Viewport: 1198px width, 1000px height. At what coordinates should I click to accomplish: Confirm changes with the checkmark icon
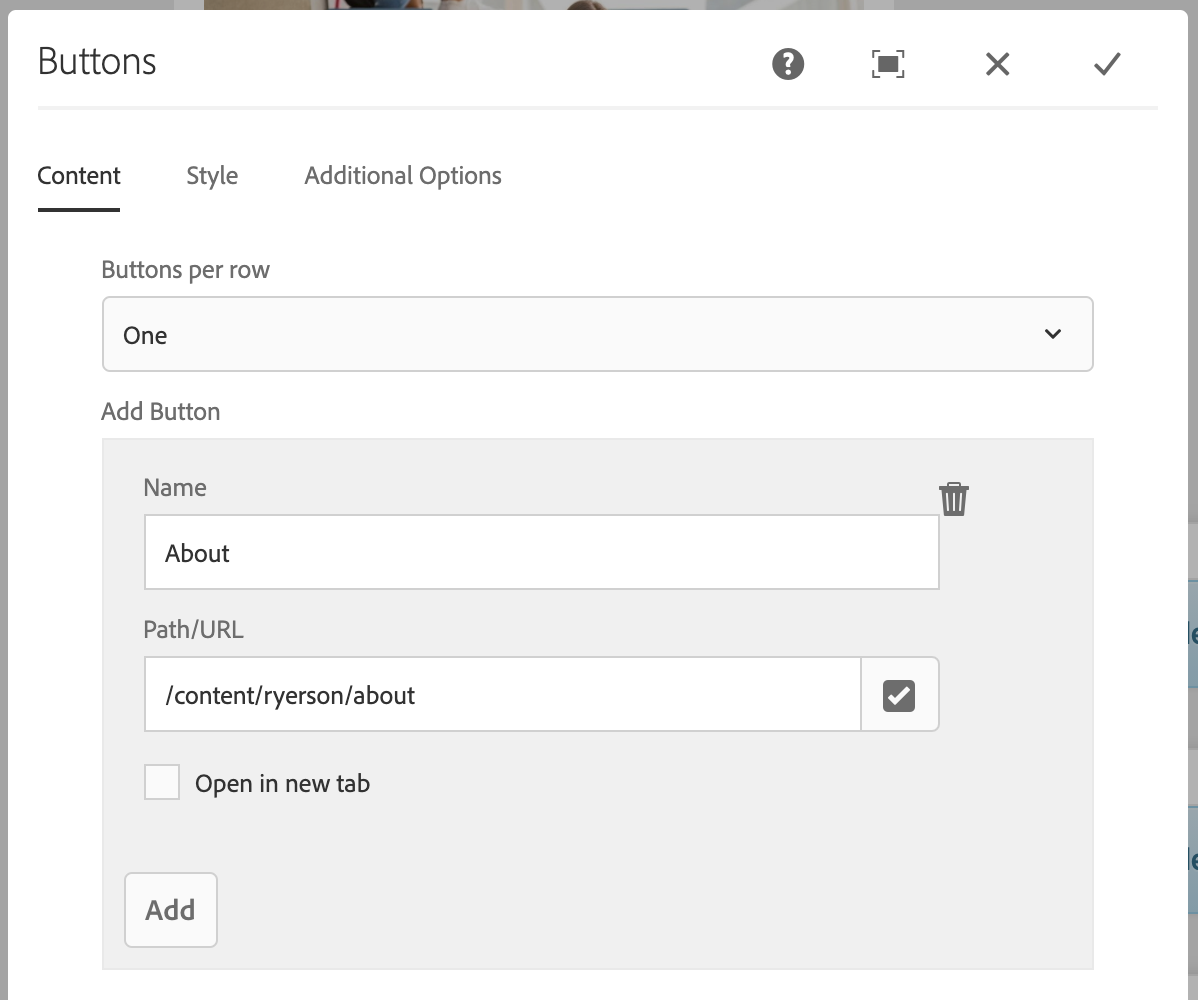coord(1107,65)
